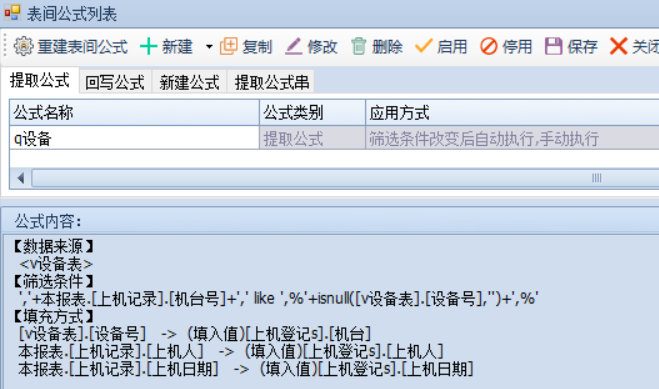Switch to the 回写公式 tab

(x=115, y=82)
